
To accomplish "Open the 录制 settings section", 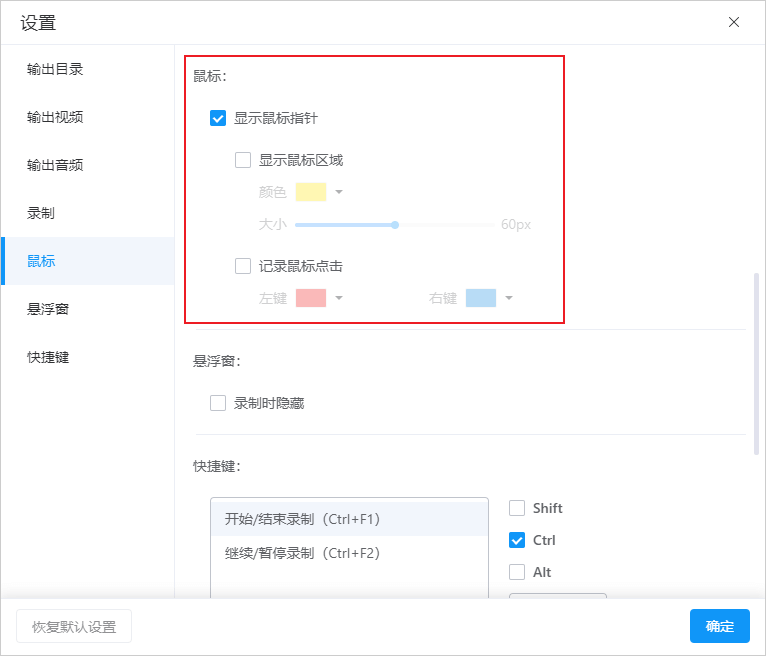I will (x=88, y=213).
